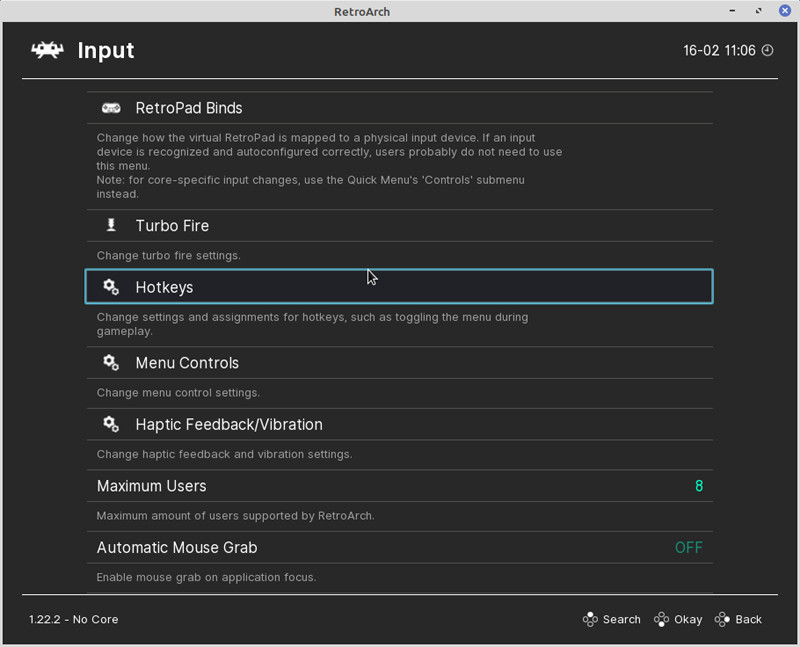Click the gears icon next to Menu Controls
The width and height of the screenshot is (800, 647).
(111, 363)
